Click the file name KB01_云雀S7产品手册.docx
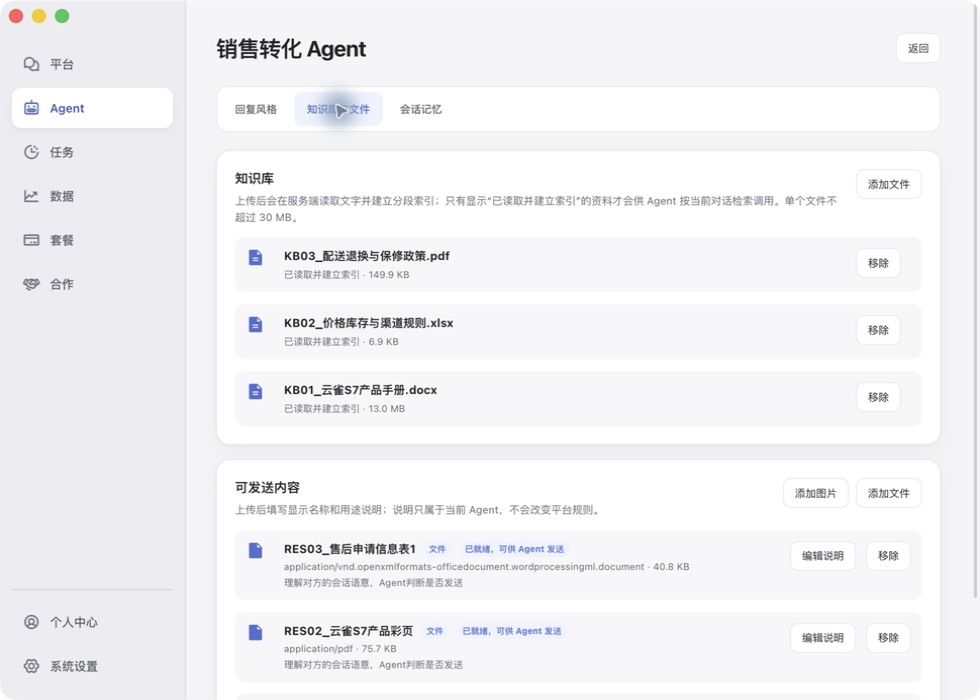Viewport: 980px width, 700px height. point(361,390)
